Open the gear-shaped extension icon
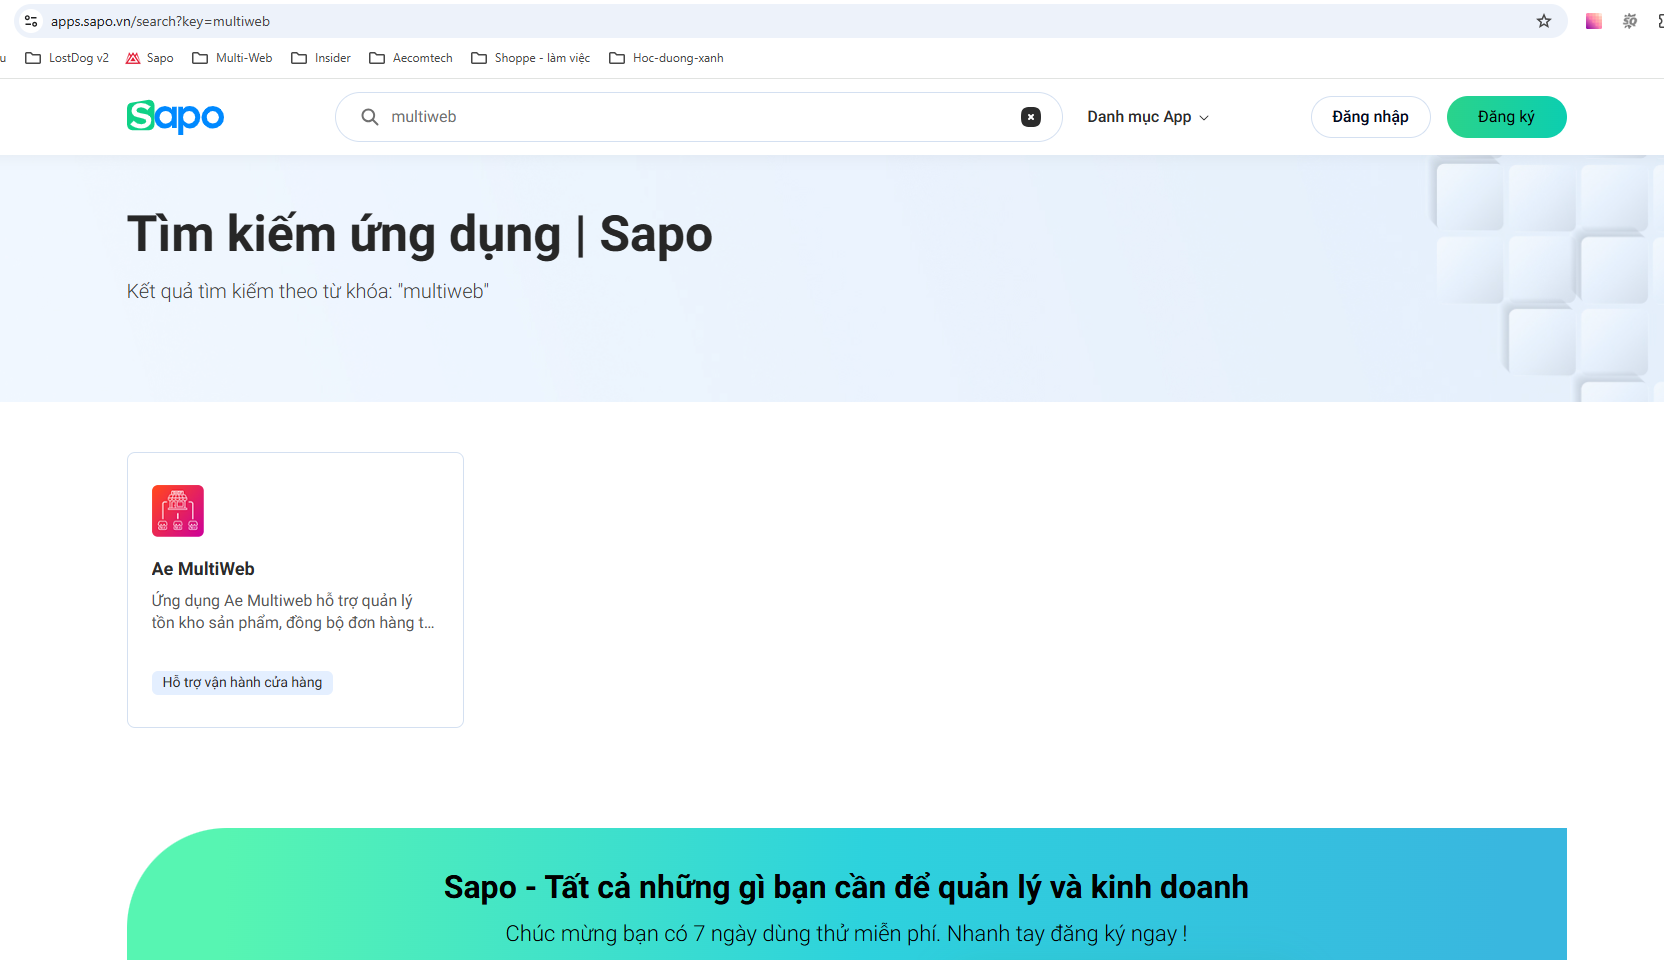Screen dimensions: 1664x960 pyautogui.click(x=1630, y=21)
